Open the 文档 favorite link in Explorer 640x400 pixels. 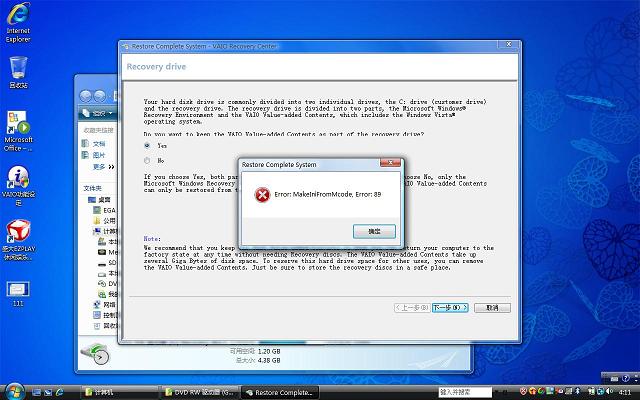[x=94, y=144]
